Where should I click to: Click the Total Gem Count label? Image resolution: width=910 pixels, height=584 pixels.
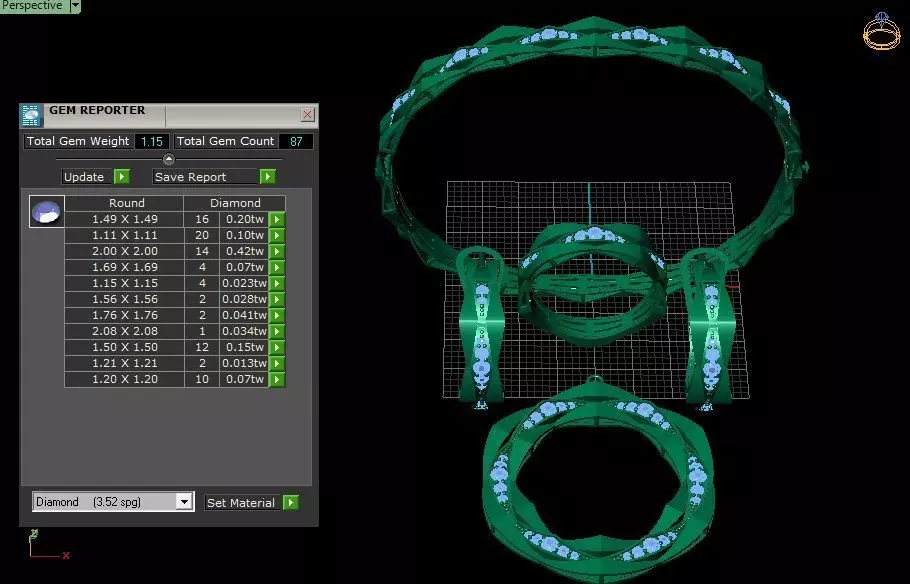point(225,141)
